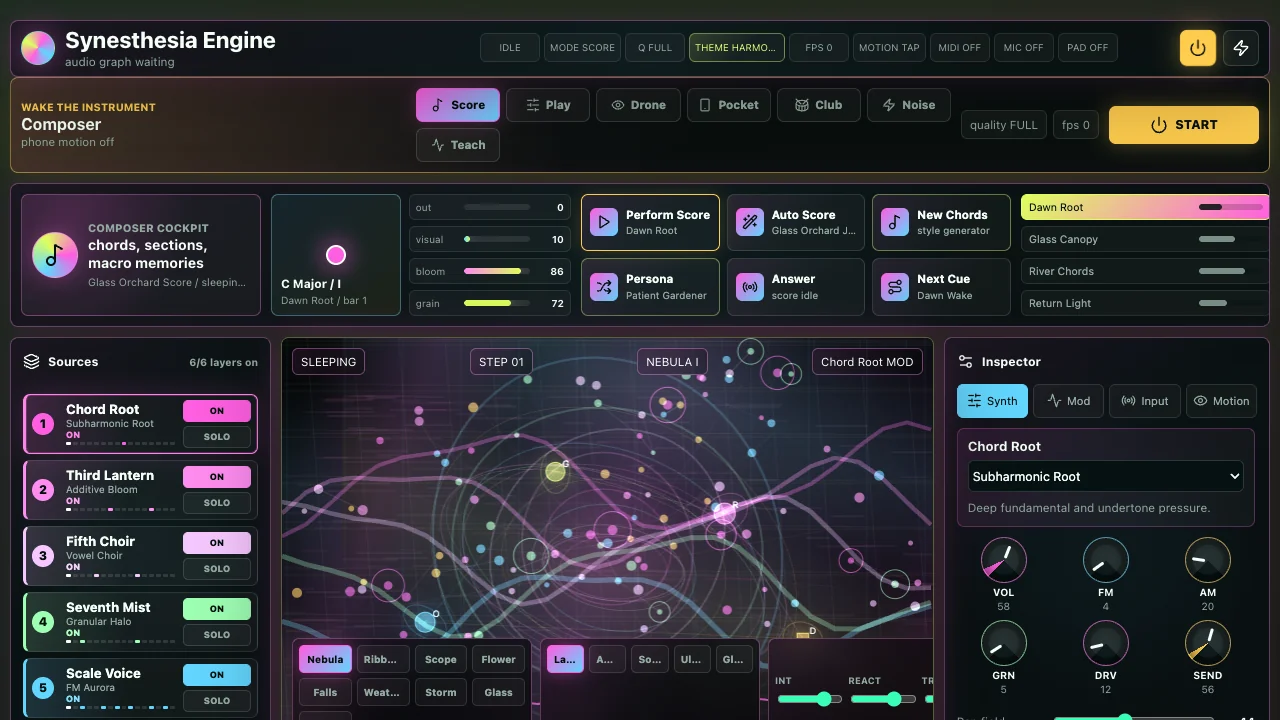Image resolution: width=1280 pixels, height=720 pixels.
Task: Click the SEND knob
Action: coord(1207,643)
